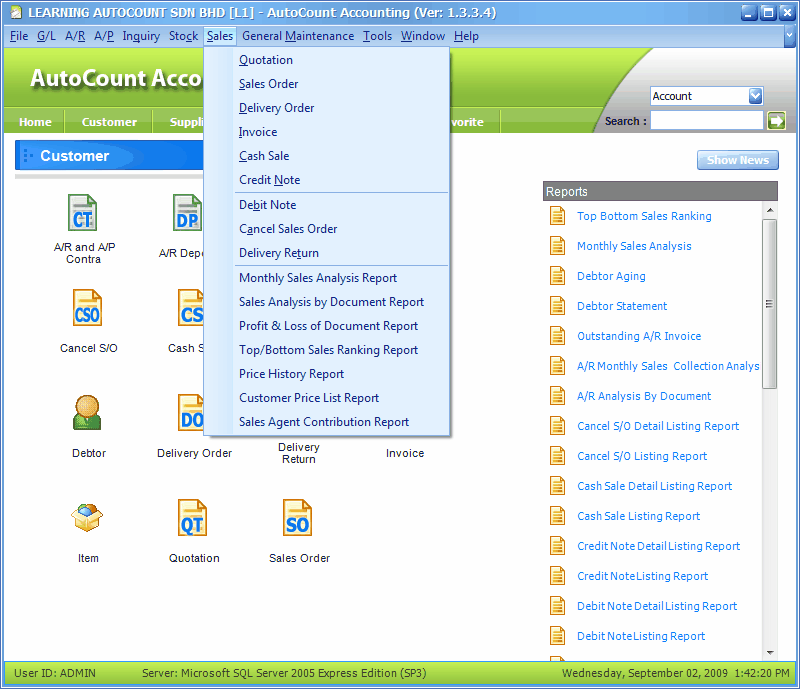Viewport: 800px width, 689px height.
Task: Click document icon beside Cash Sale Detail Listing
Action: [x=557, y=486]
